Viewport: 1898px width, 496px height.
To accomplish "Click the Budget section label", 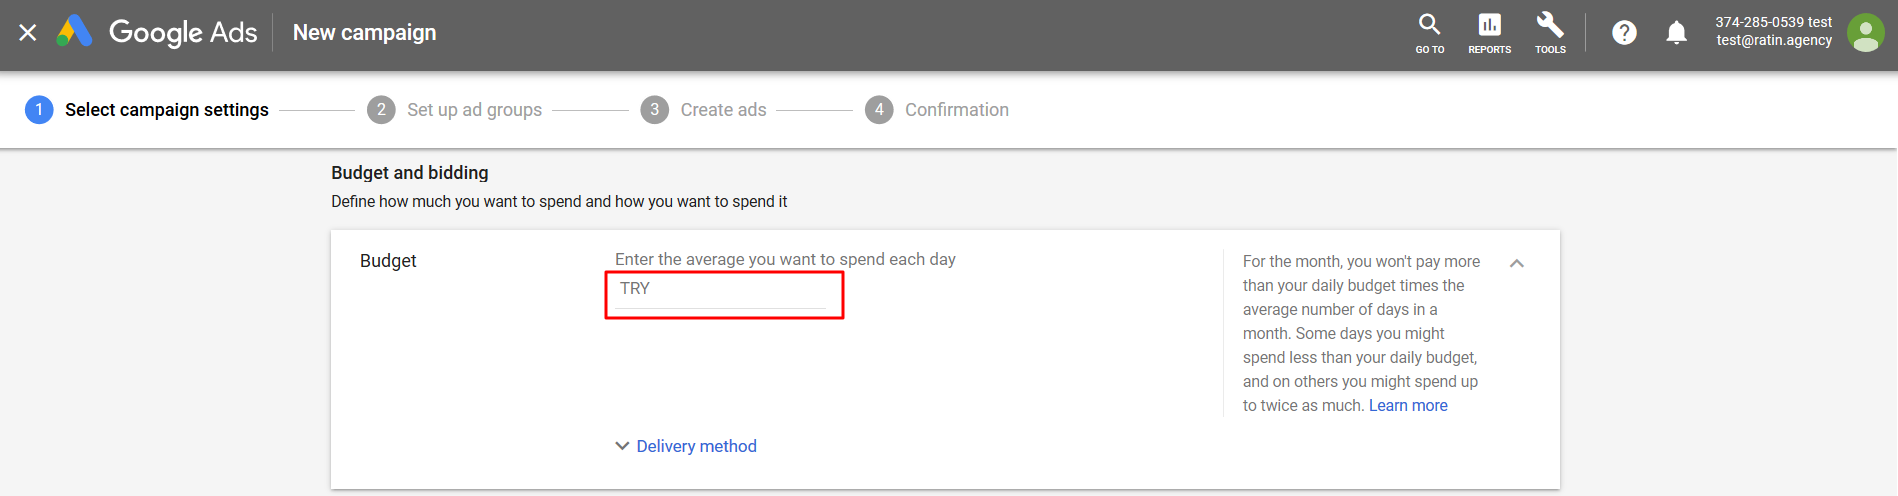I will click(388, 261).
